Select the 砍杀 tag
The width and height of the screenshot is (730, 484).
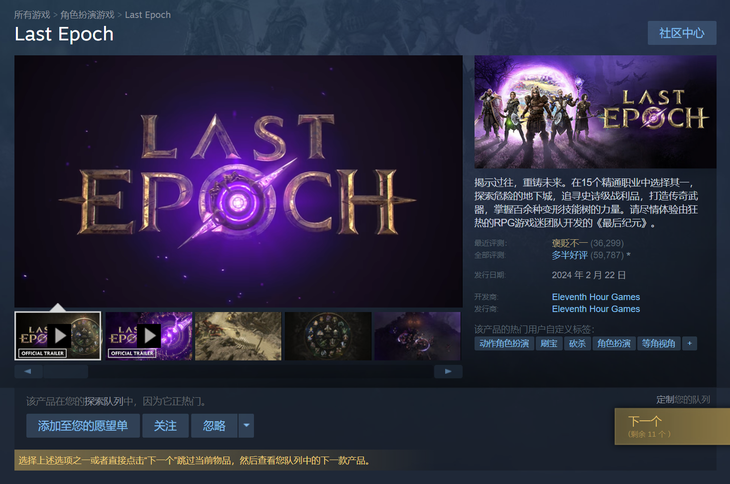577,343
